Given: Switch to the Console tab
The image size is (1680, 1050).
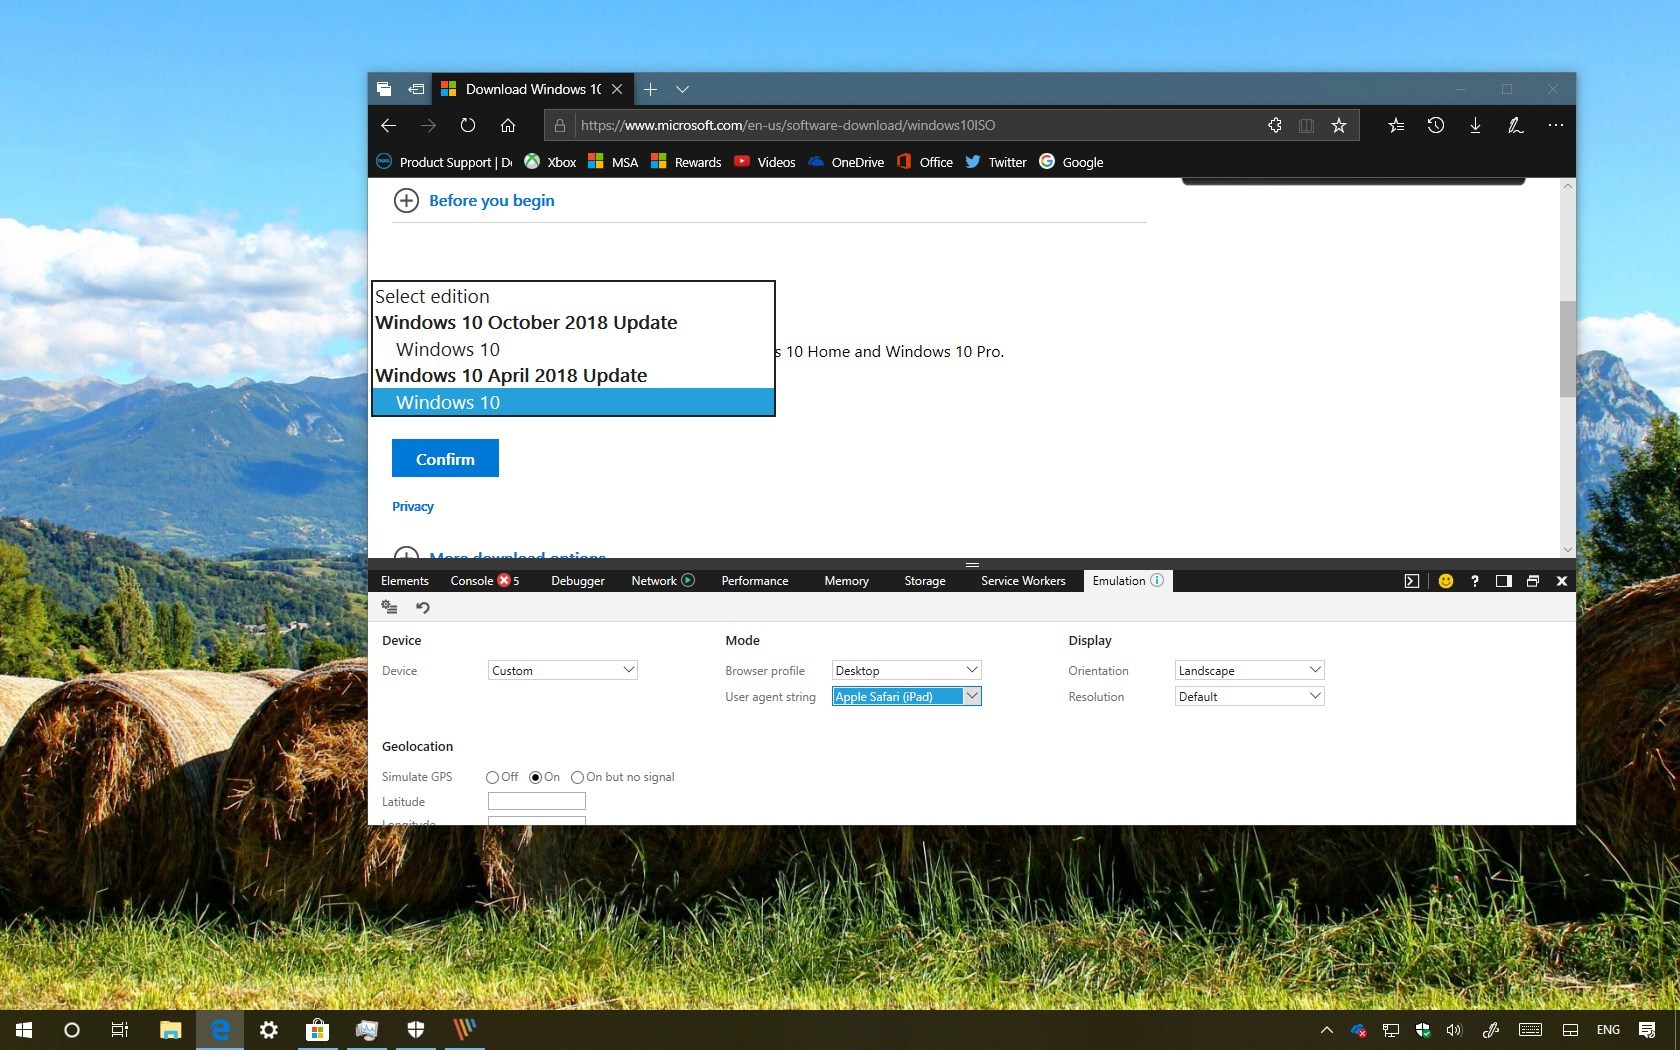Looking at the screenshot, I should (x=484, y=581).
